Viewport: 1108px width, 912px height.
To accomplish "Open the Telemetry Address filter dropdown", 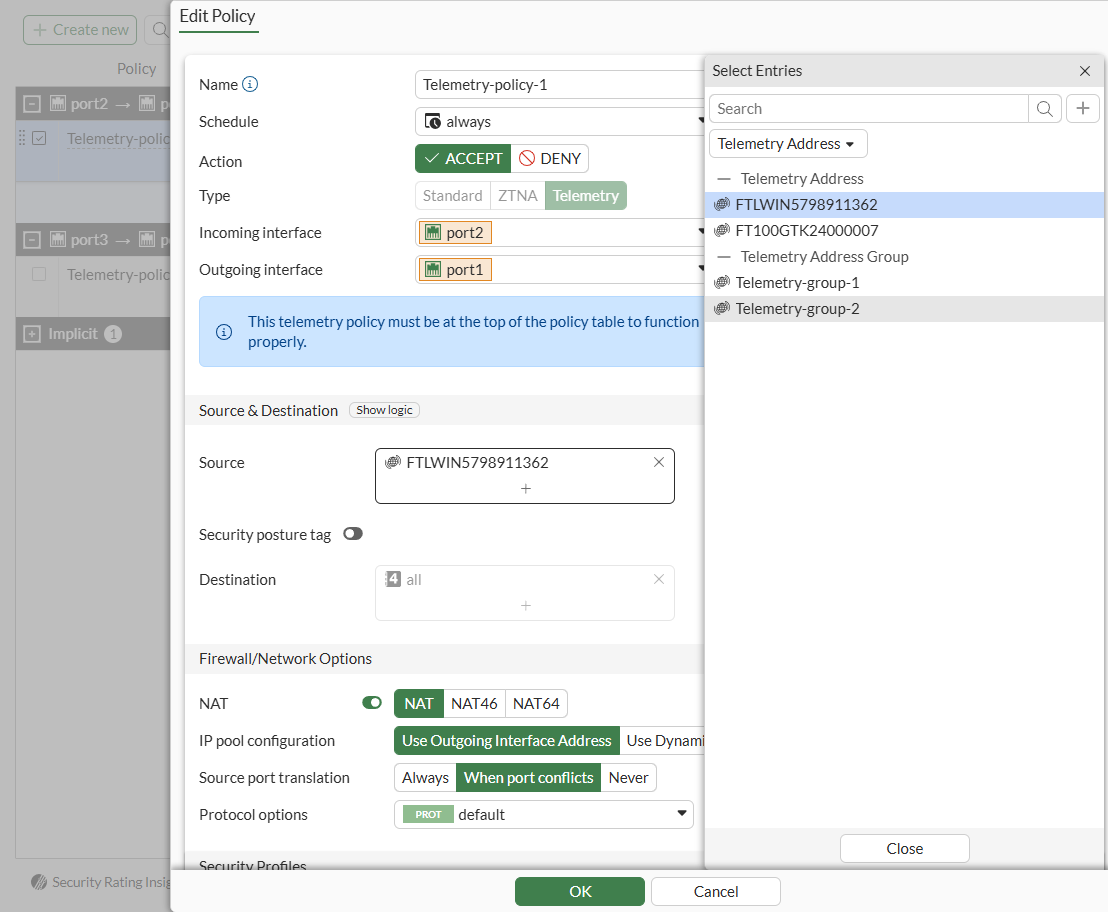I will click(x=788, y=144).
